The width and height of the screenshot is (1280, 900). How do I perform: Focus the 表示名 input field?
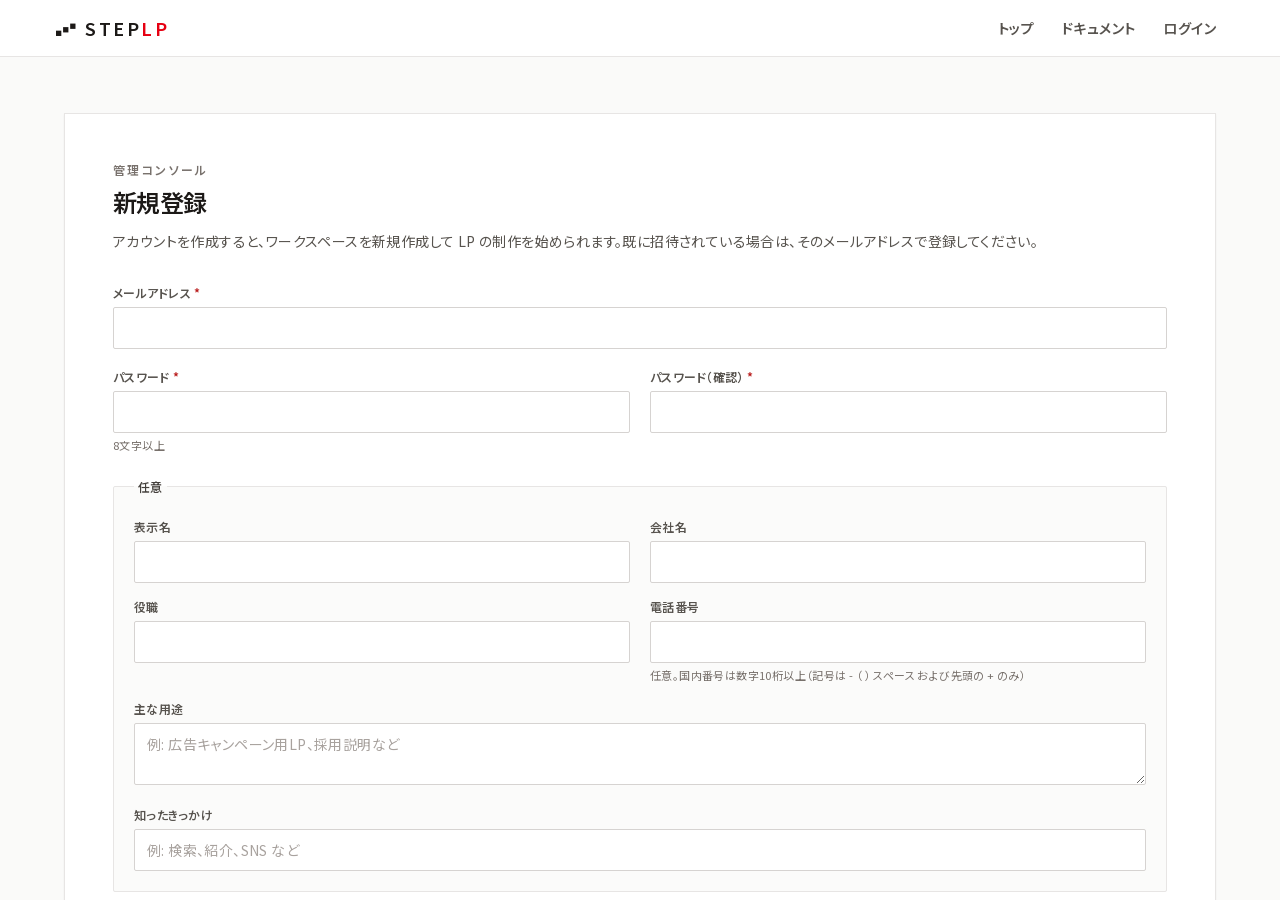382,562
